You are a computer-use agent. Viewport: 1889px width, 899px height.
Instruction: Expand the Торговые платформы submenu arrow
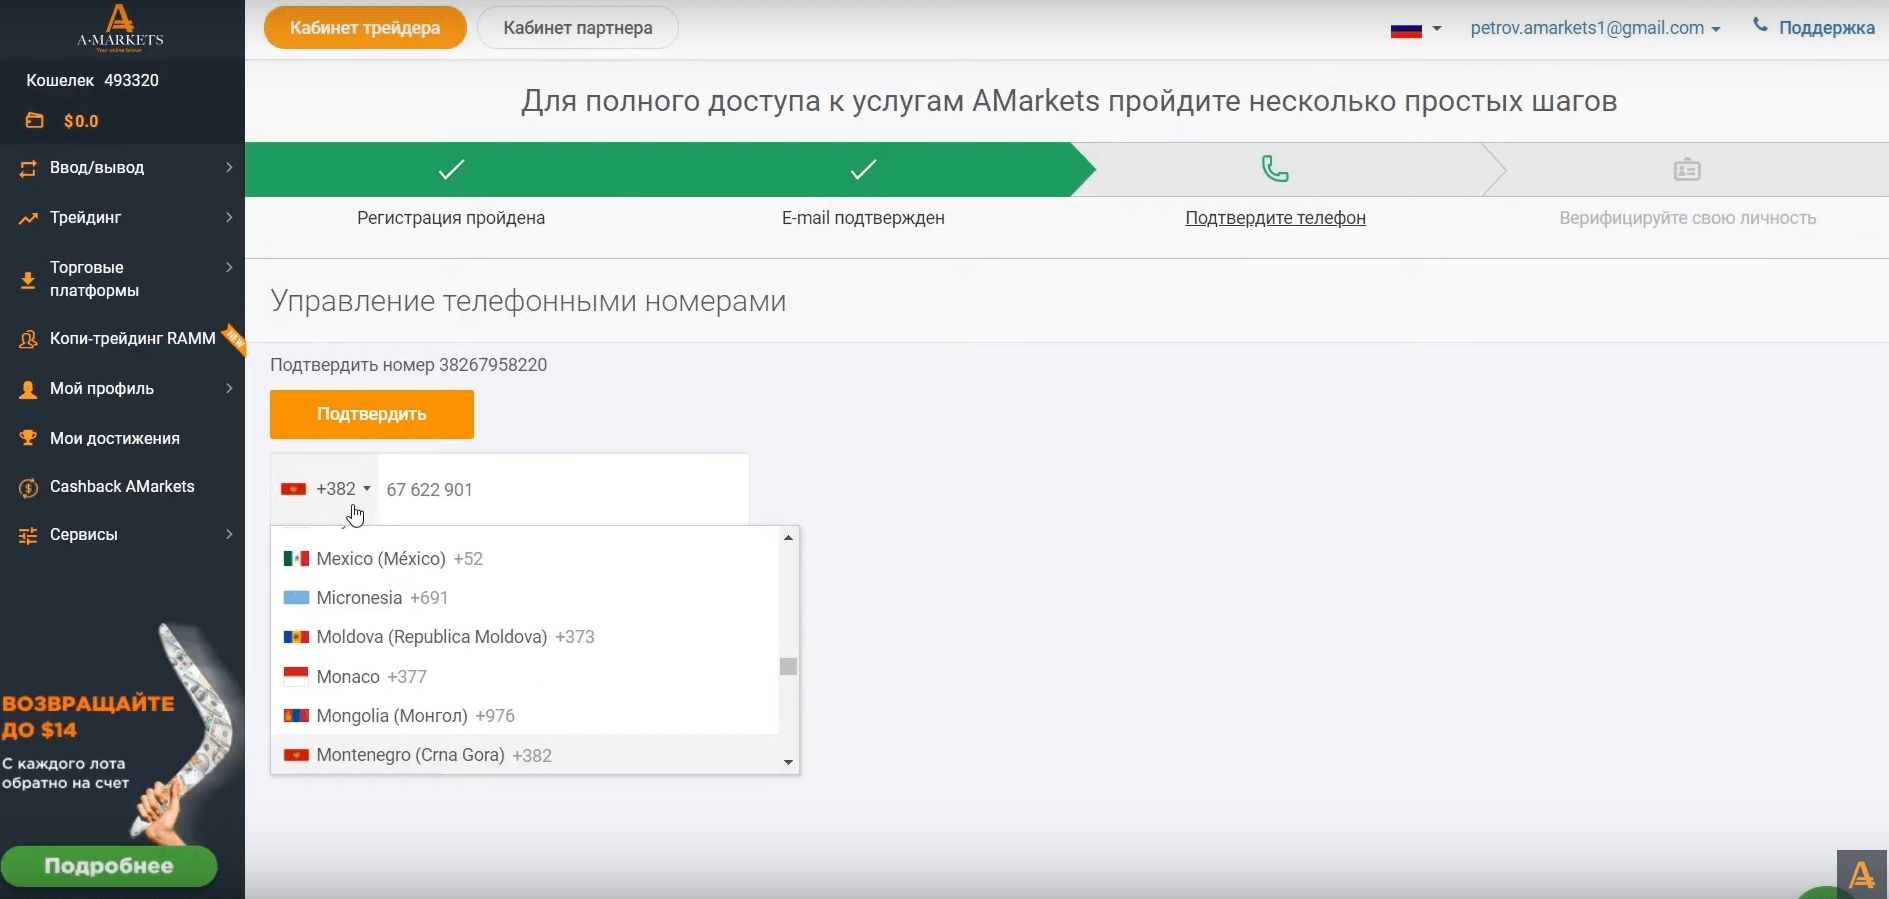(x=229, y=267)
